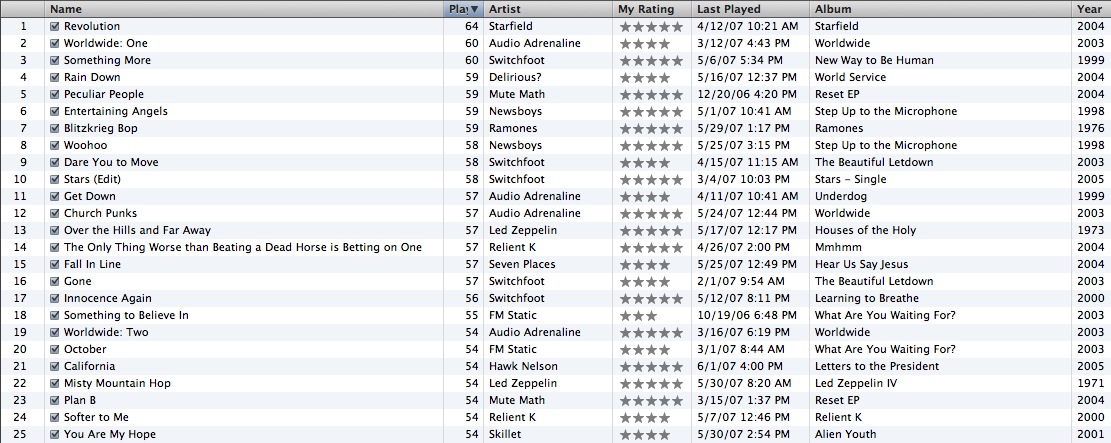Click the play count 55 cell
The width and height of the screenshot is (1111, 443).
(472, 315)
